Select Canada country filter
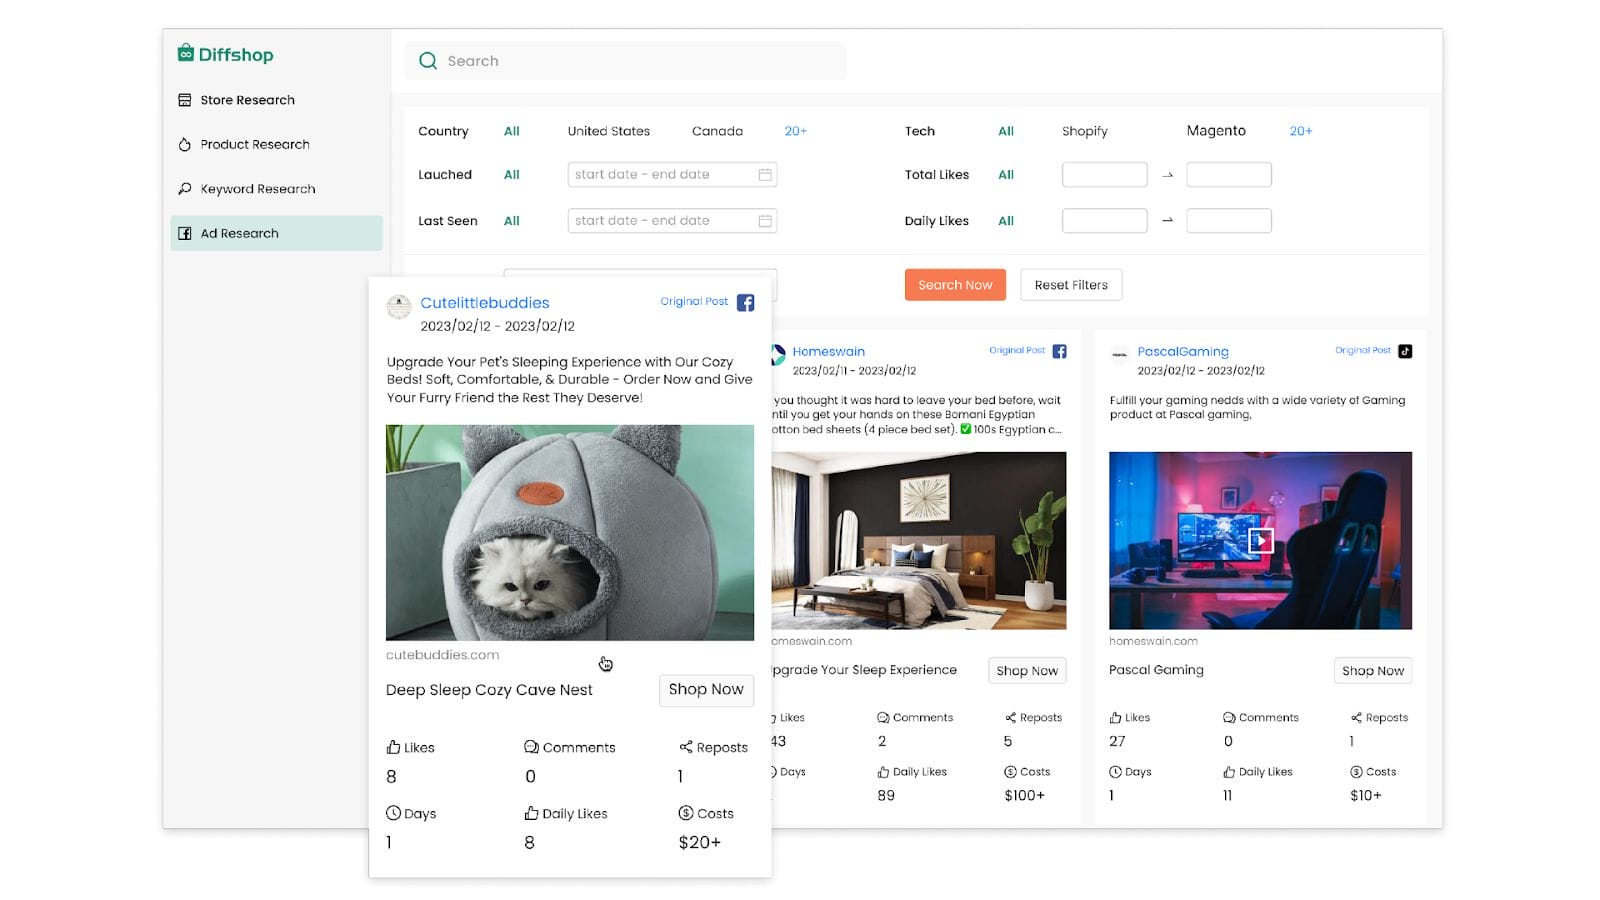The height and width of the screenshot is (900, 1600). click(717, 131)
